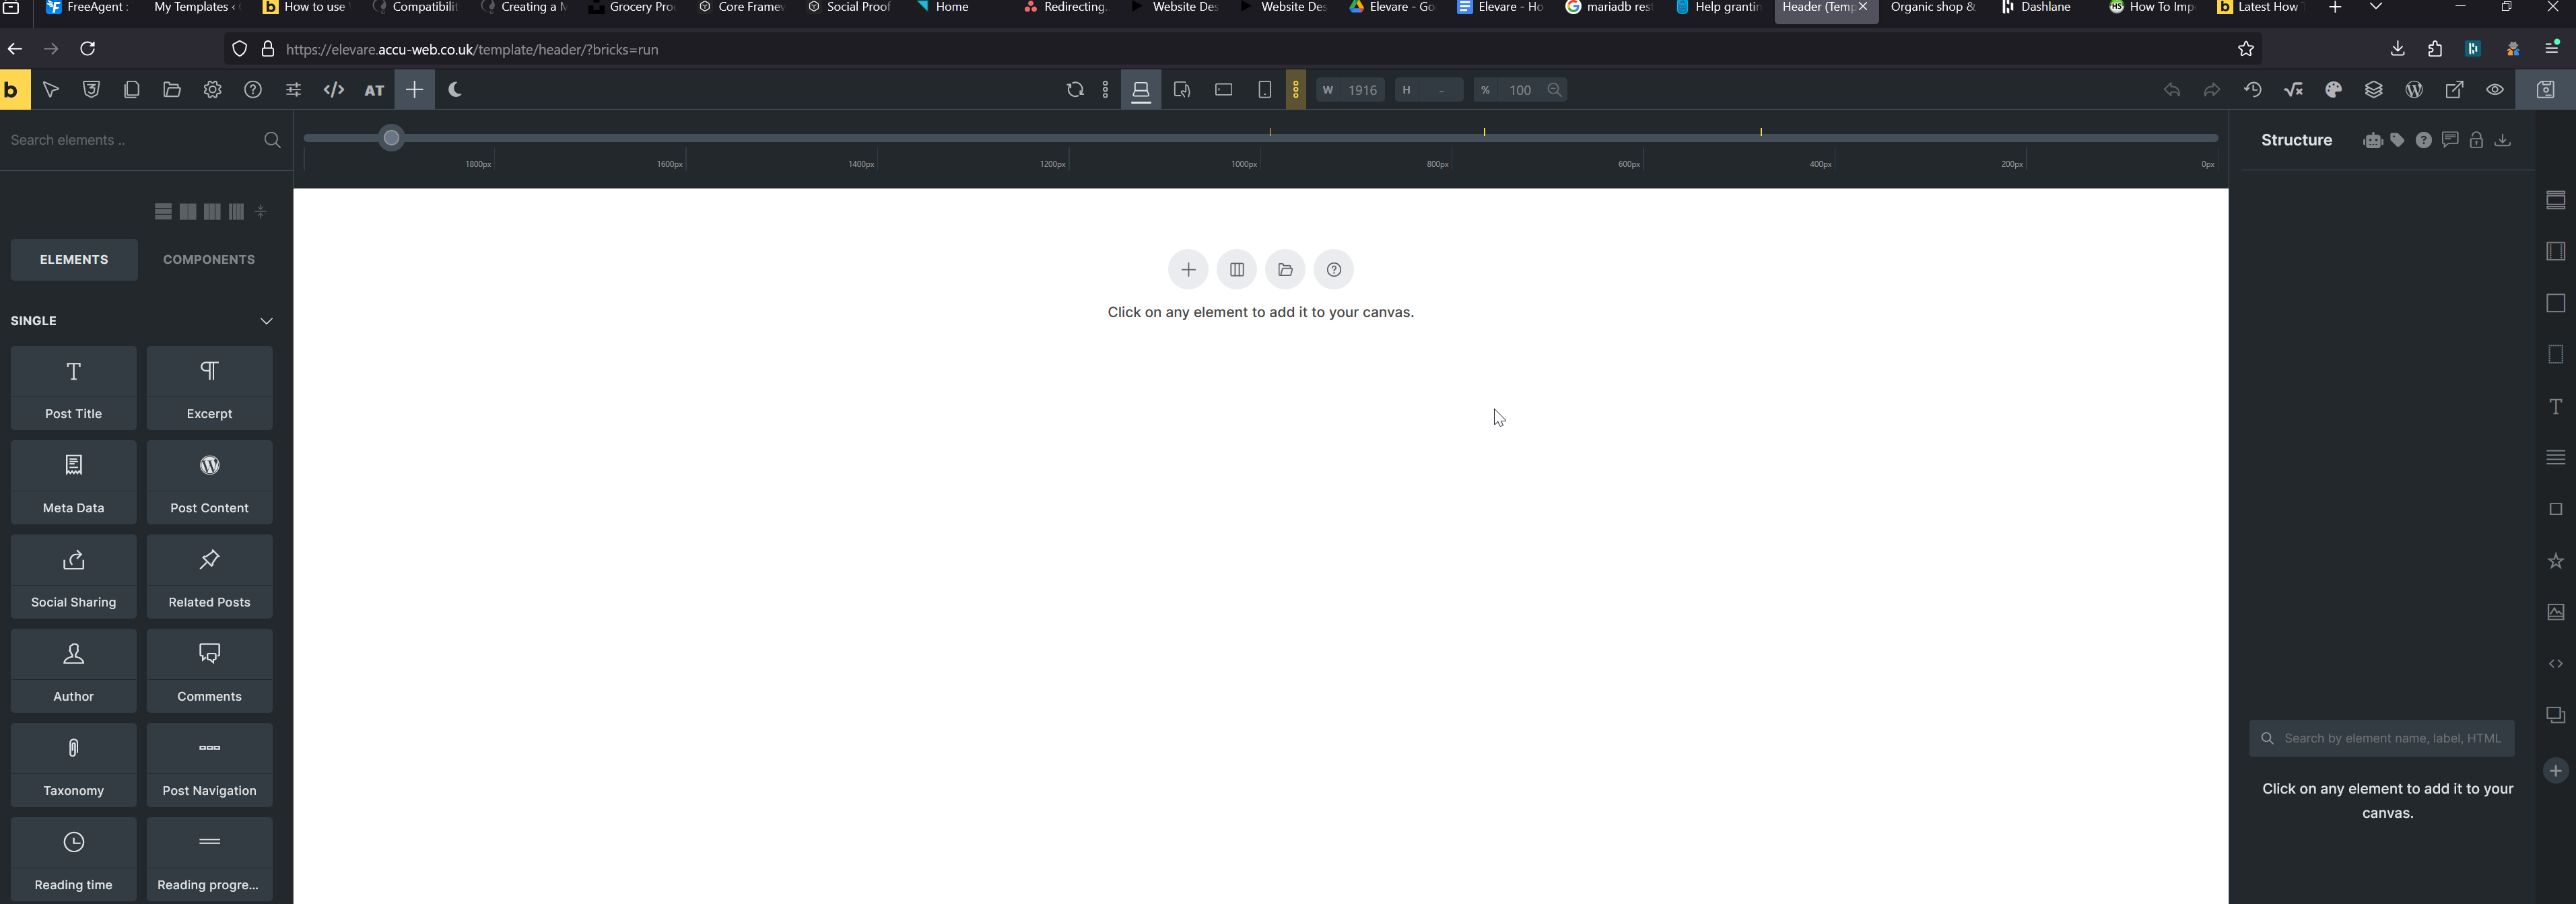
Task: Click the undo arrow
Action: click(x=2172, y=90)
